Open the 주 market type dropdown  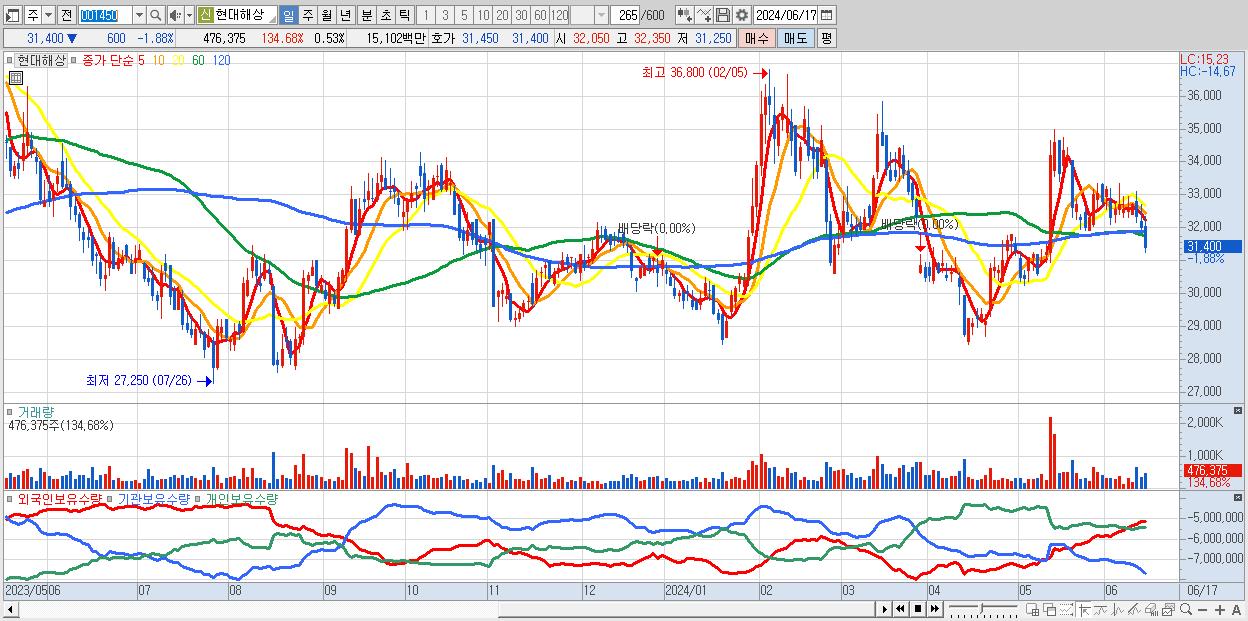(x=48, y=15)
